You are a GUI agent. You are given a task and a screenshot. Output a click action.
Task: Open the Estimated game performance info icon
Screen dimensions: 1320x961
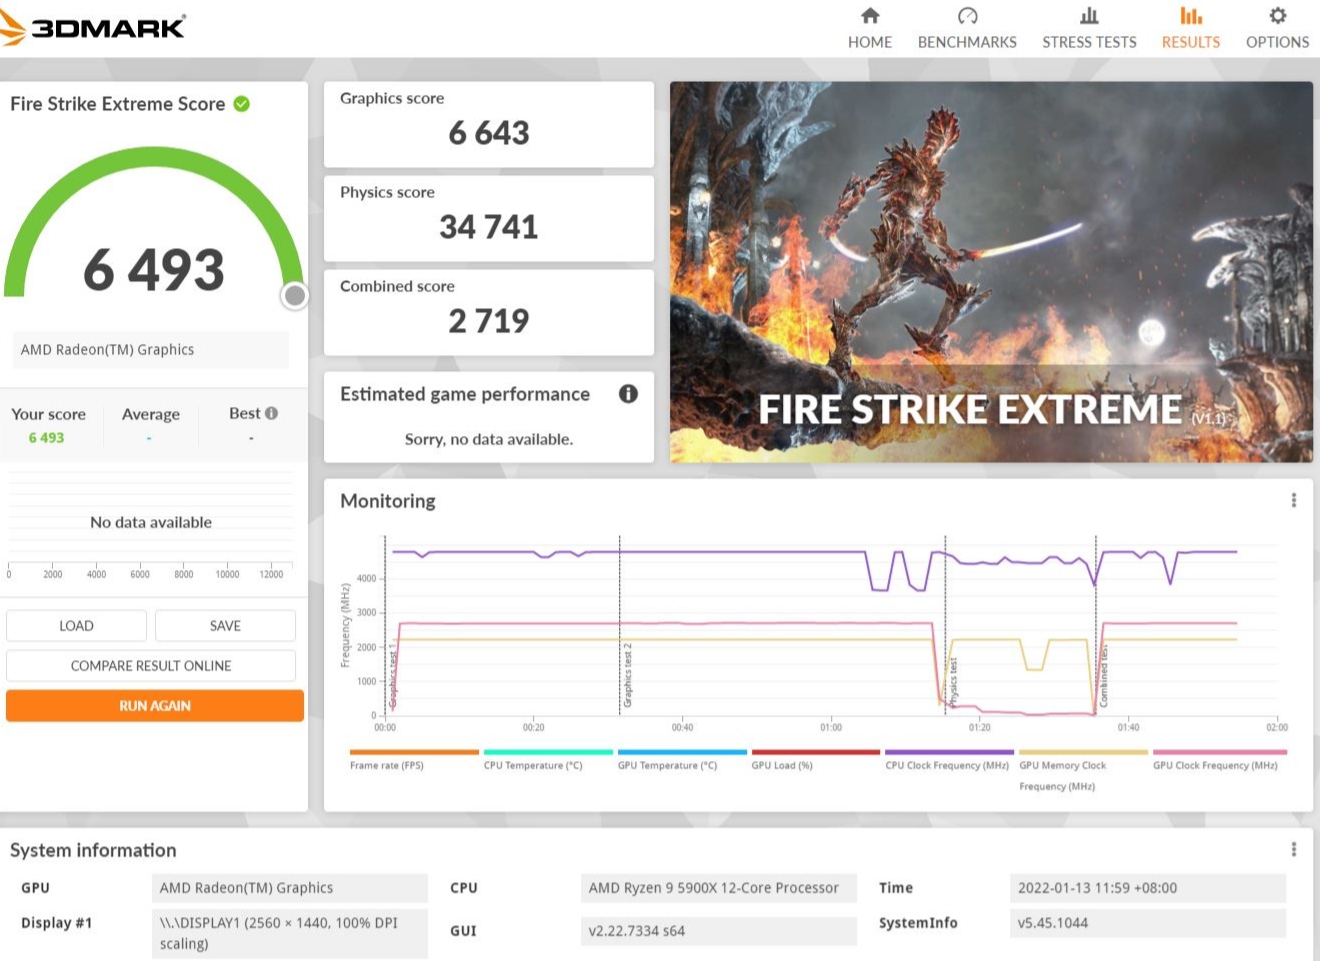click(x=628, y=394)
